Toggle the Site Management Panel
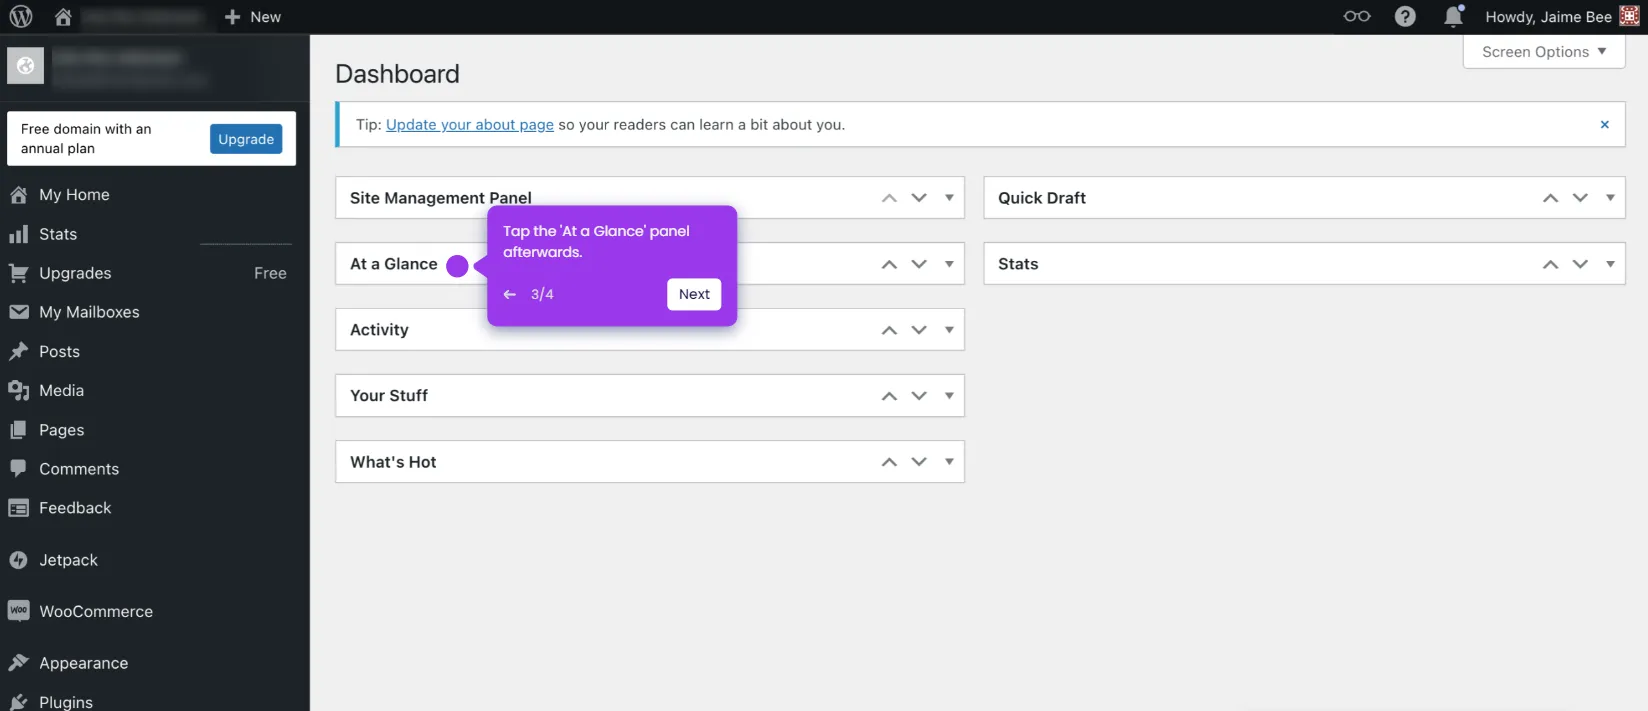Image resolution: width=1648 pixels, height=711 pixels. [949, 198]
